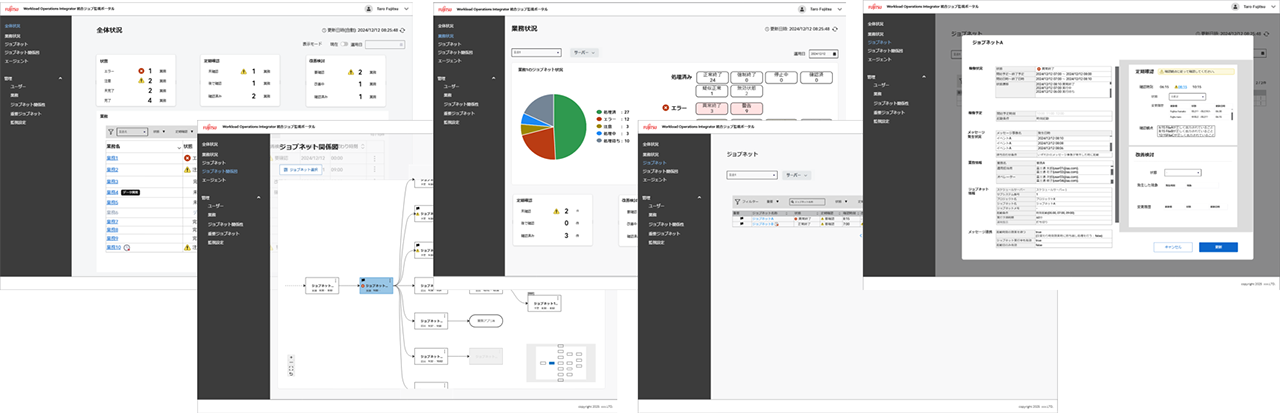Click red error icon beside エラー heading in 業務状況
Screen dimensions: 1280x413
click(664, 107)
